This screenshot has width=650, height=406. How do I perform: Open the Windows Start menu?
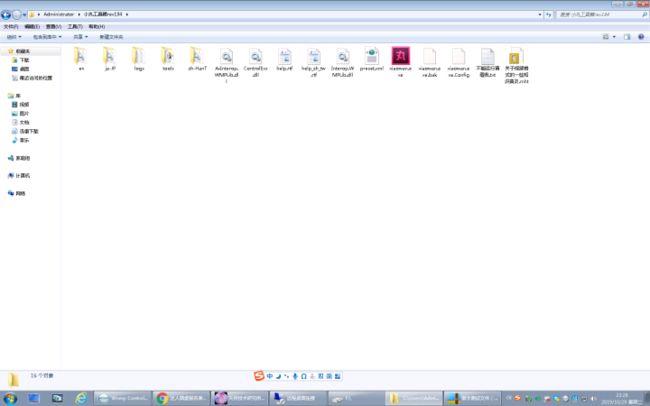pos(9,398)
